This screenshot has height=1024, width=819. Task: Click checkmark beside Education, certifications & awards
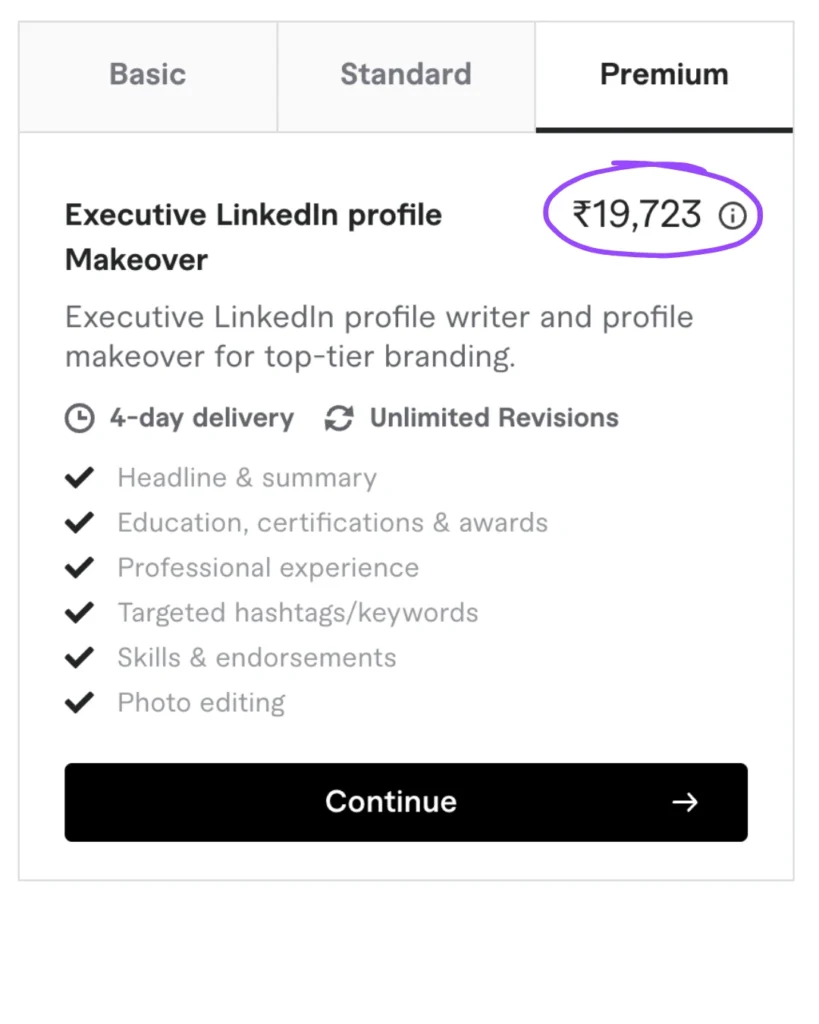point(79,523)
